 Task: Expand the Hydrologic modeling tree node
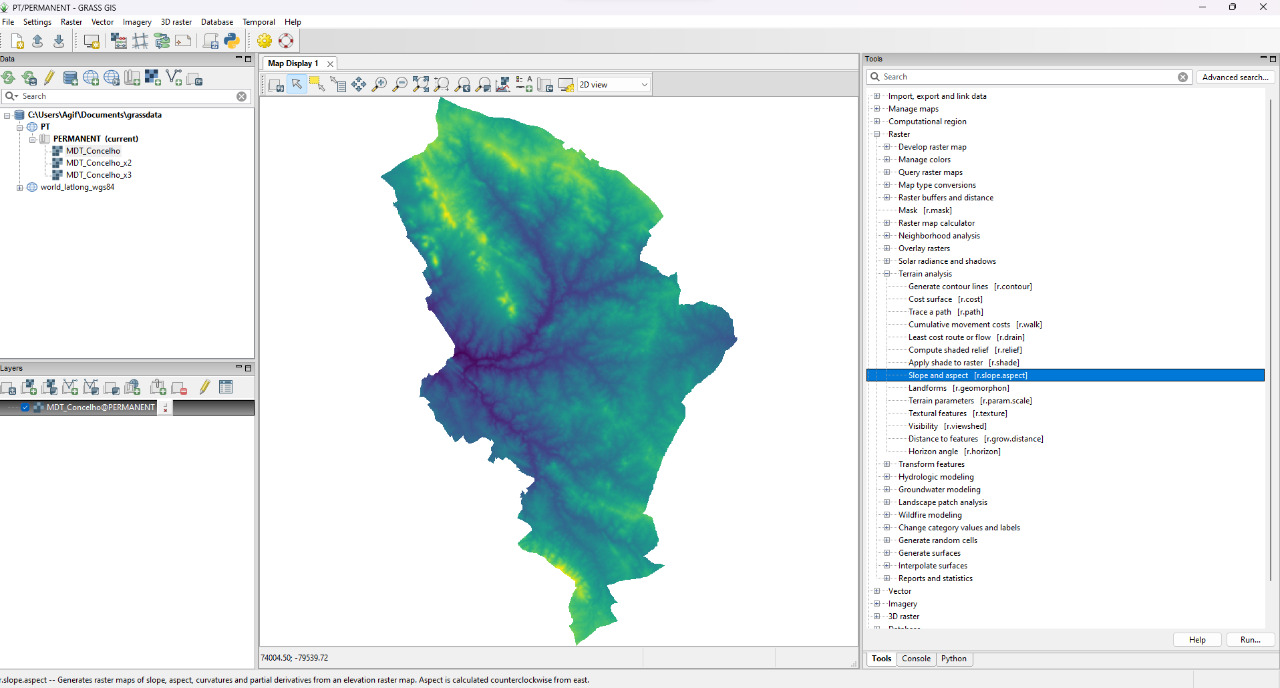point(886,477)
